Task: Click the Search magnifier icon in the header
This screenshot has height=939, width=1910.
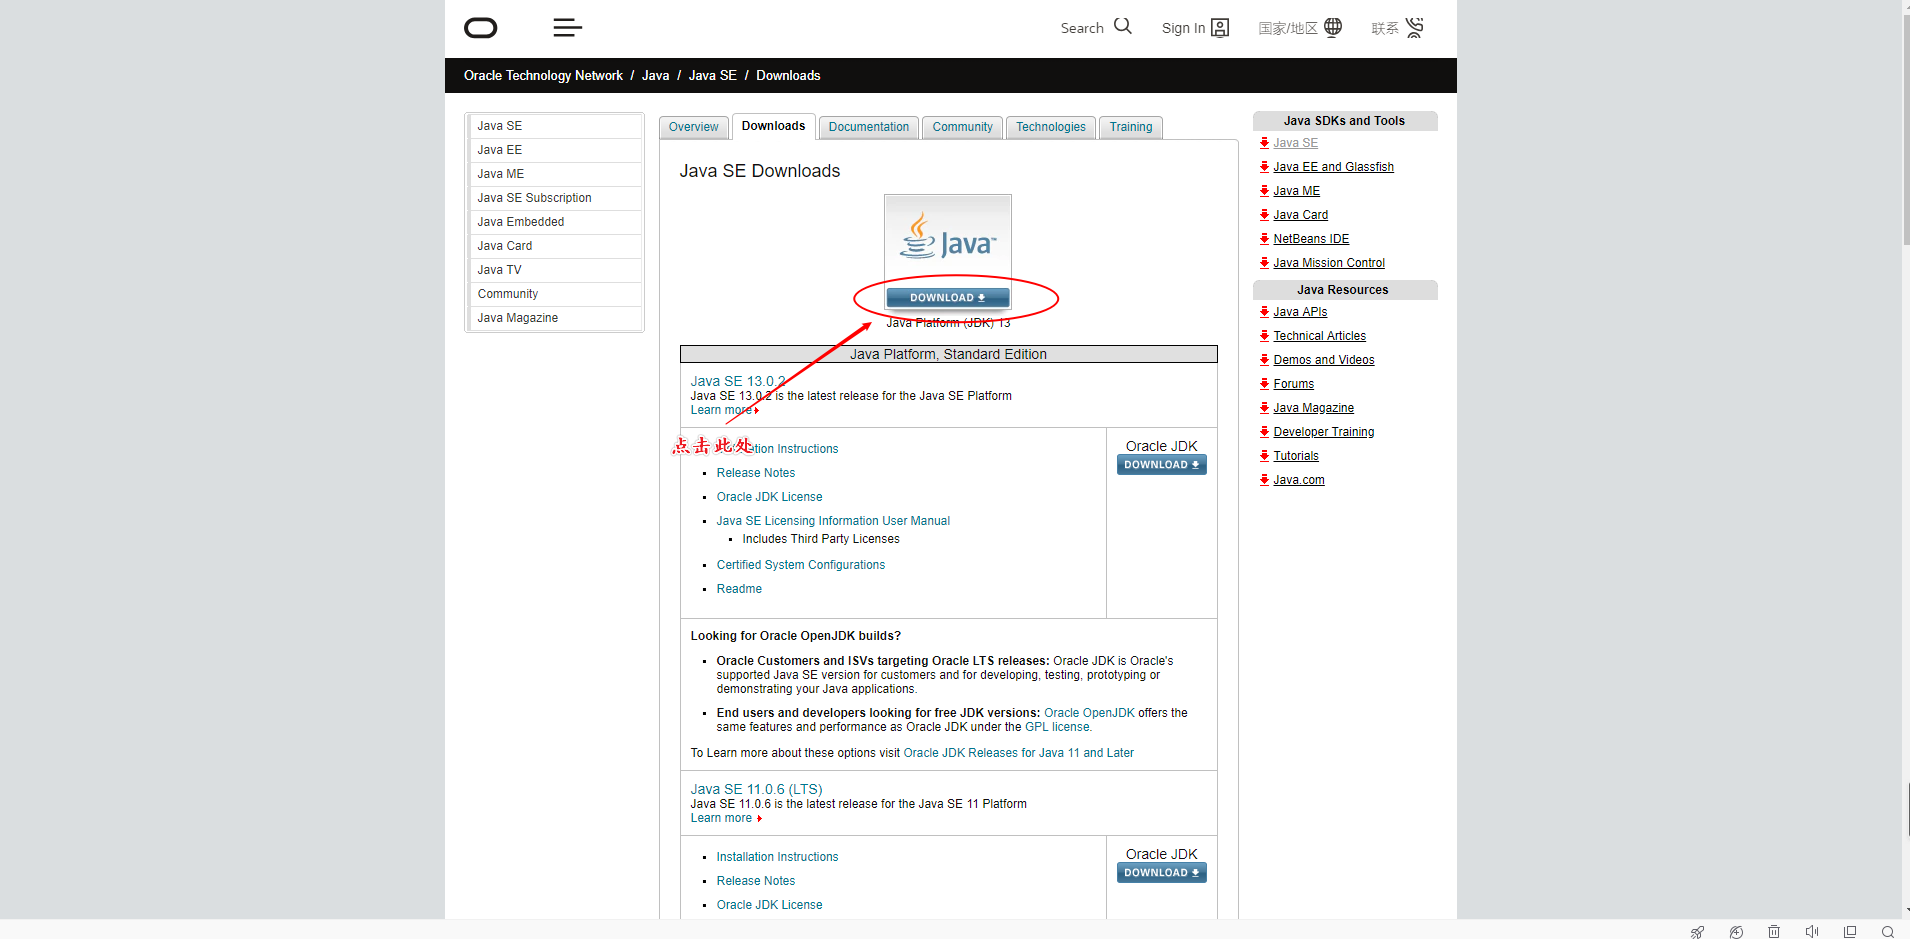Action: [x=1123, y=26]
